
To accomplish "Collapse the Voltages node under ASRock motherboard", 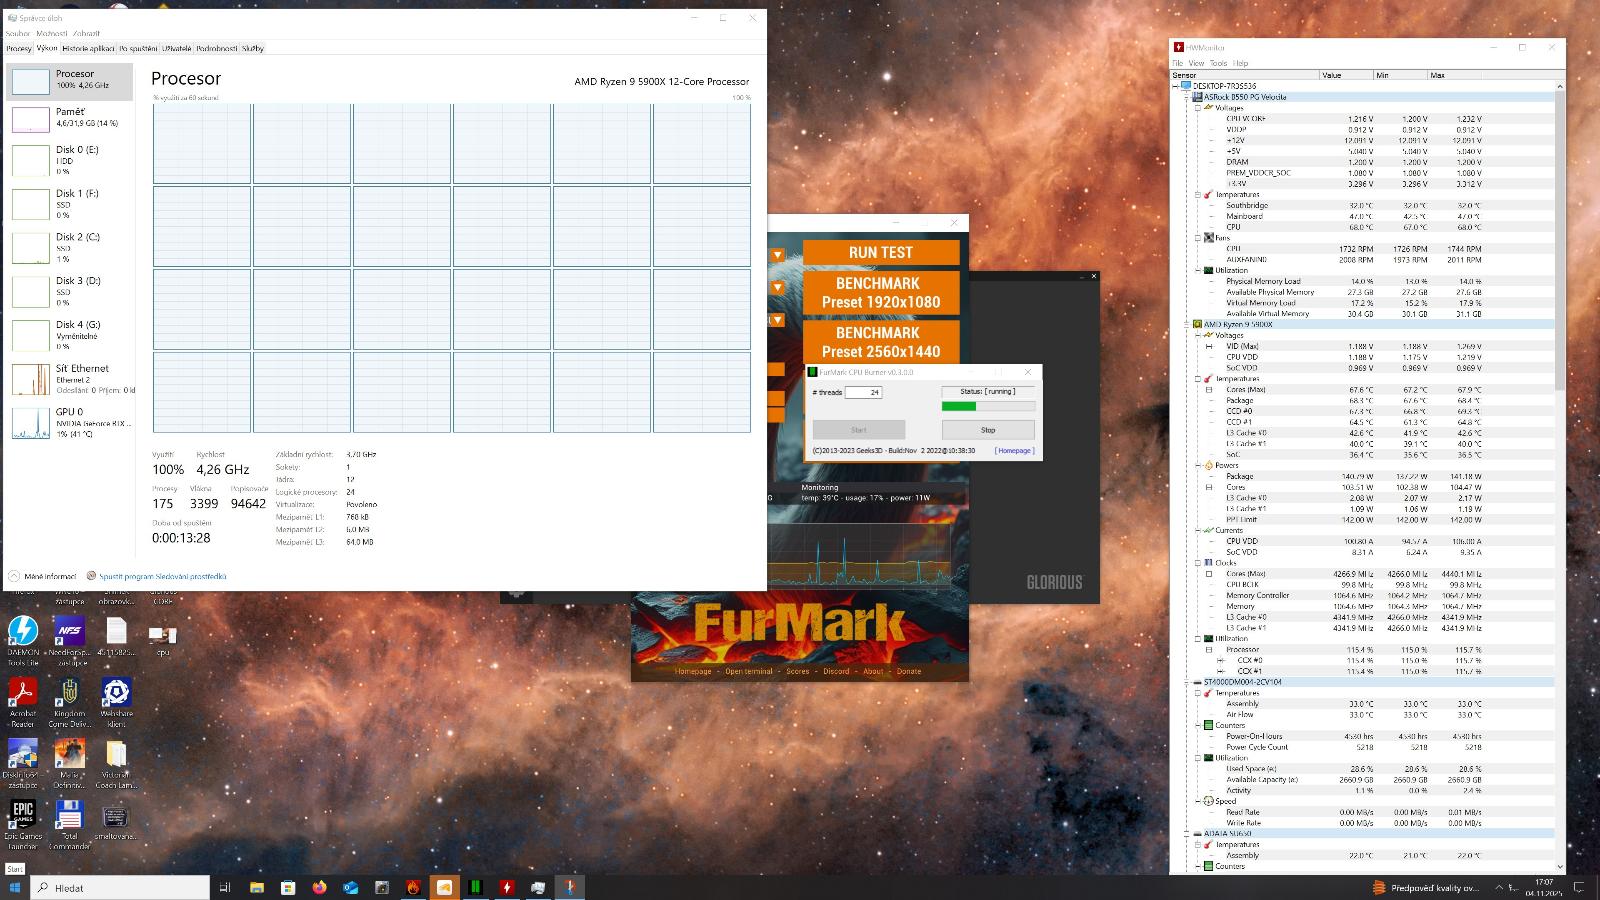I will coord(1198,108).
